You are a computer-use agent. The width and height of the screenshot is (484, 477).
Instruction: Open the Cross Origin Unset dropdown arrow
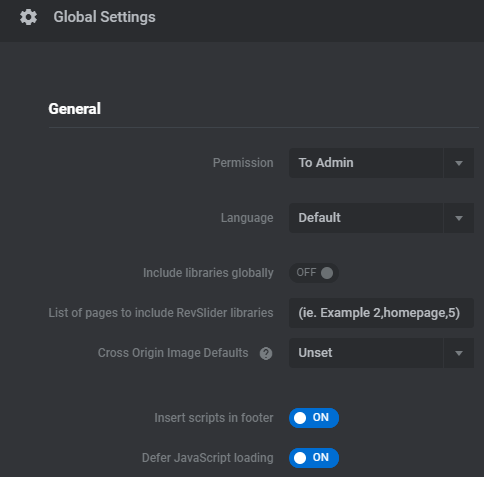click(x=459, y=353)
